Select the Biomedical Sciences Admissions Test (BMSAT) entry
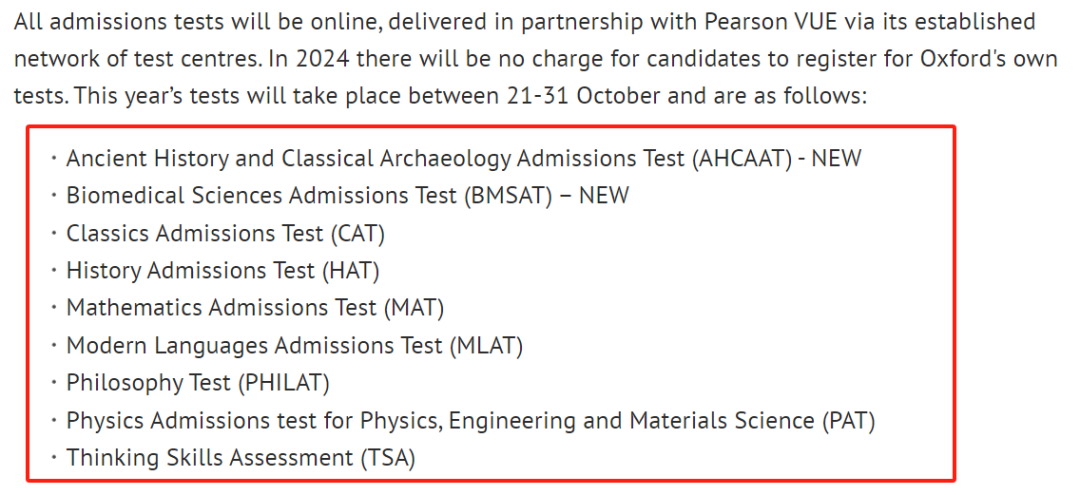The height and width of the screenshot is (495, 1080). tap(347, 196)
